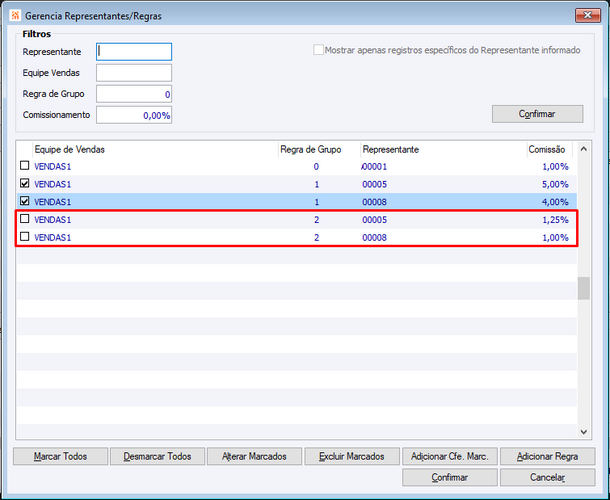
Task: Click the Desmarcar Todos button
Action: [x=157, y=456]
